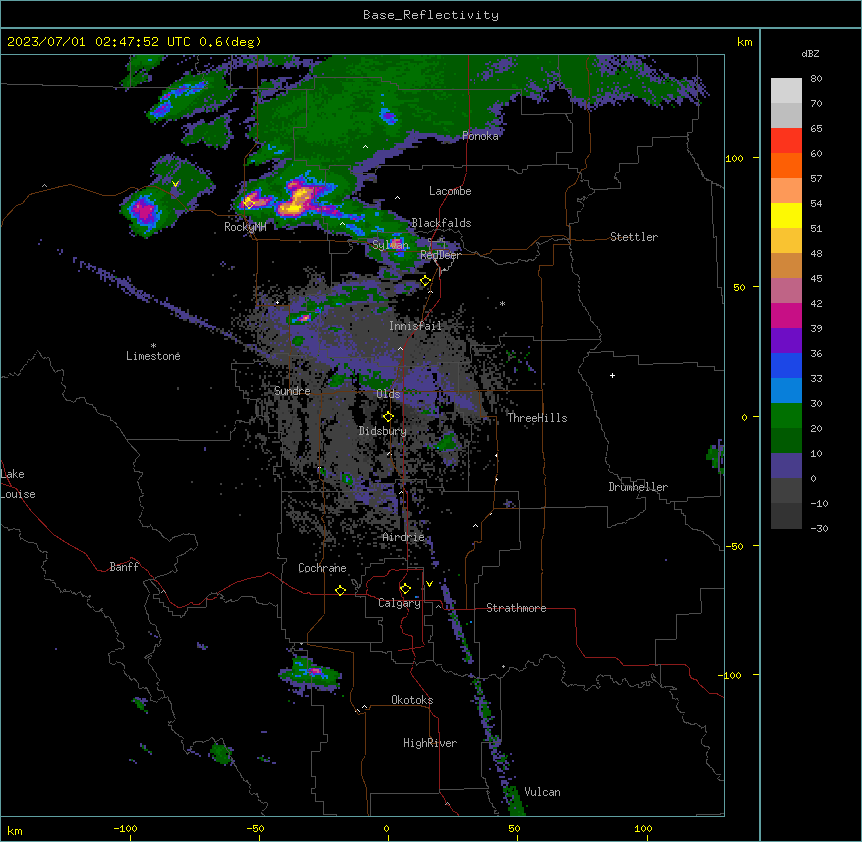Viewport: 862px width, 842px height.
Task: Click the Cochrane town label
Action: 322,568
